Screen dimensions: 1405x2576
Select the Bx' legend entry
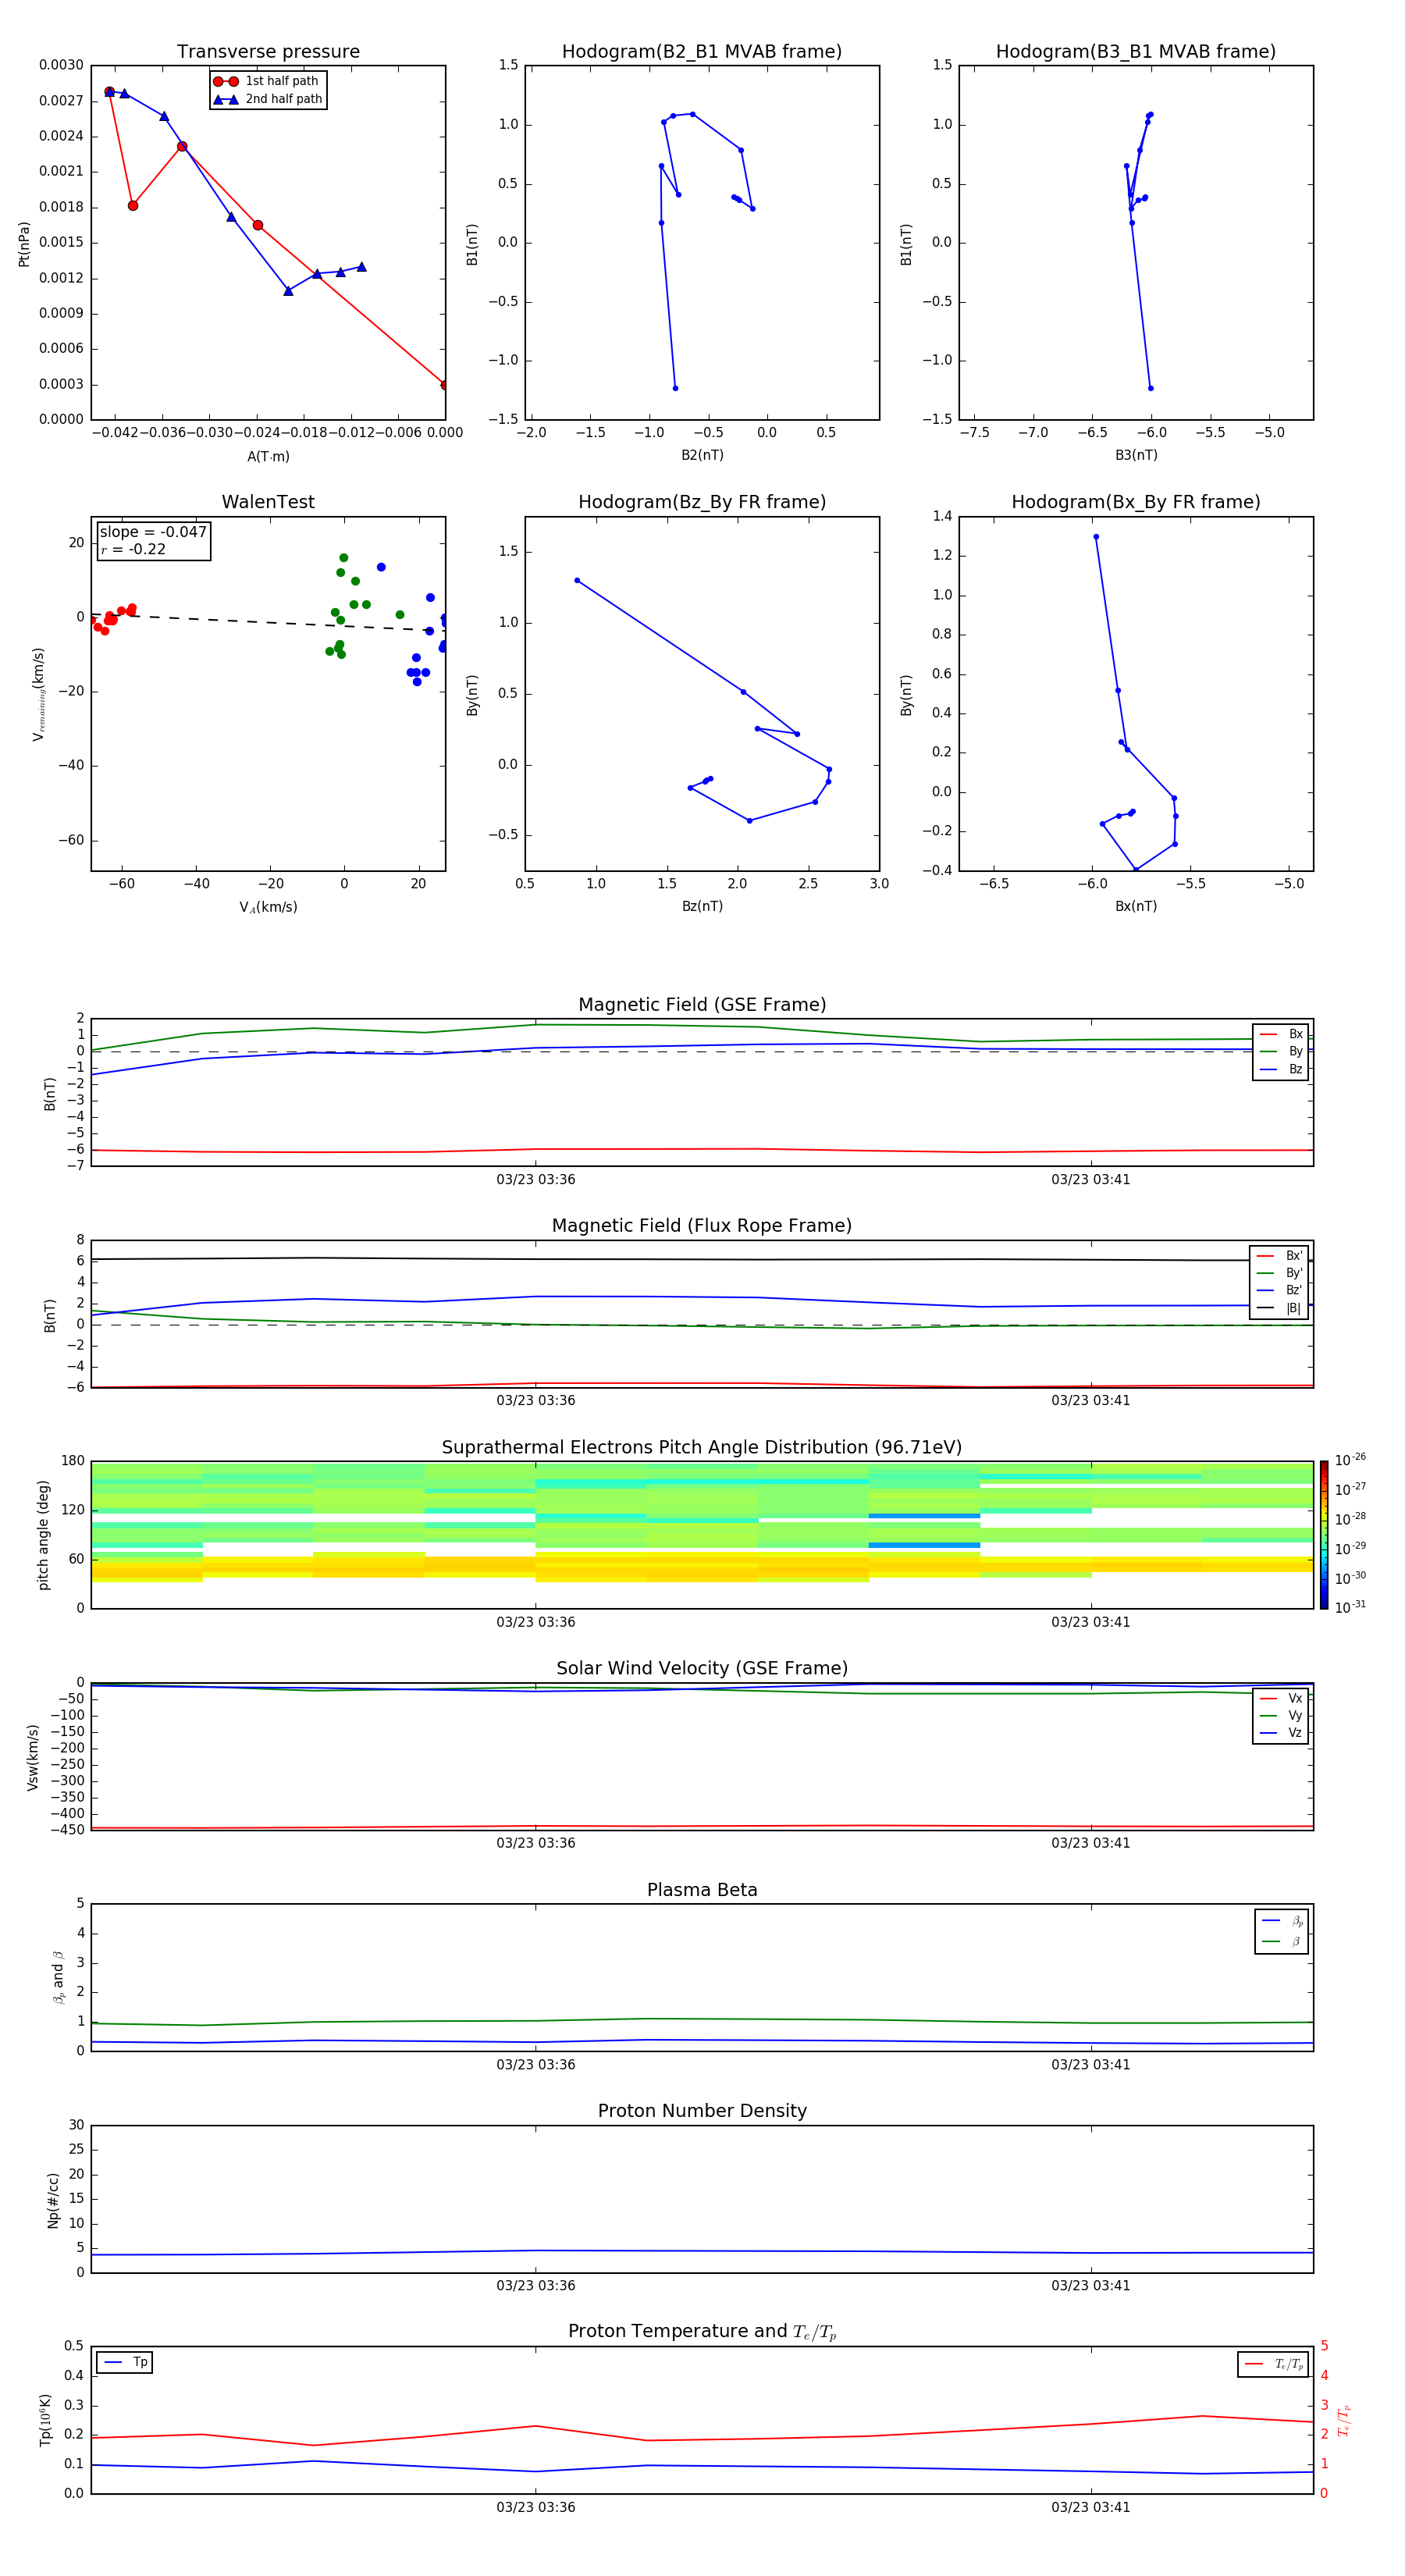click(x=1279, y=1256)
